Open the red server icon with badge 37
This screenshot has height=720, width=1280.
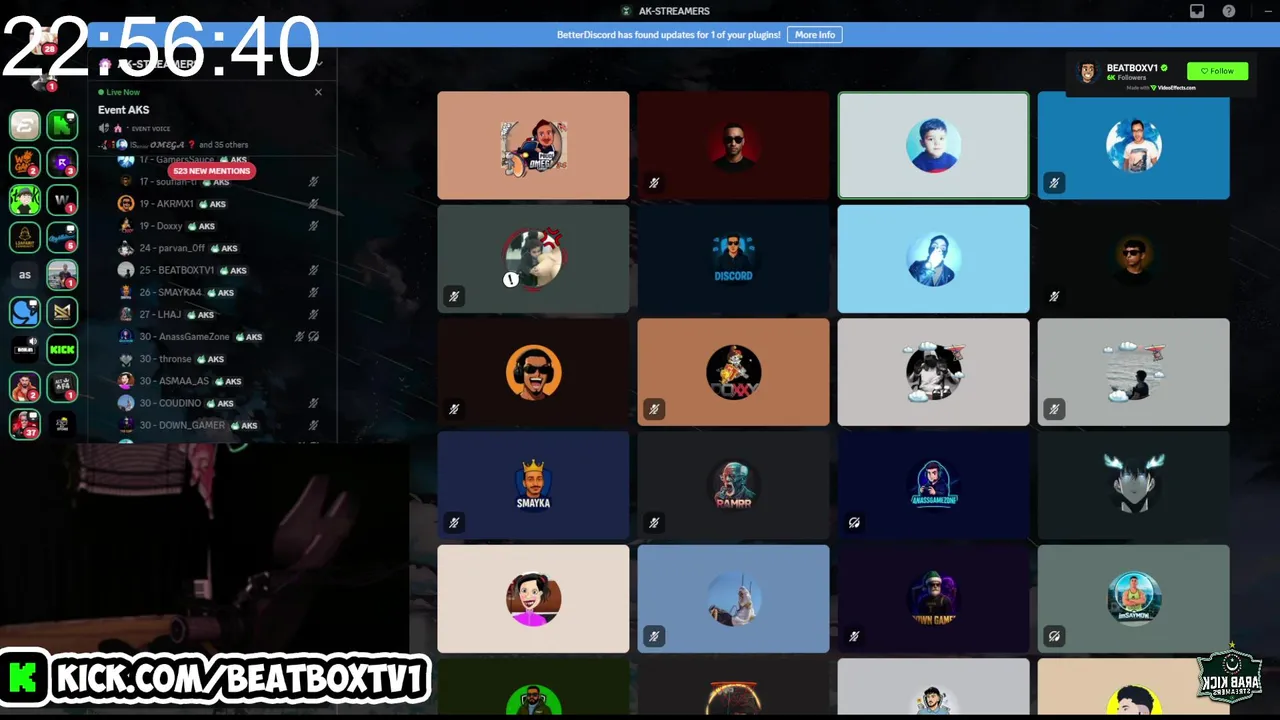click(25, 424)
